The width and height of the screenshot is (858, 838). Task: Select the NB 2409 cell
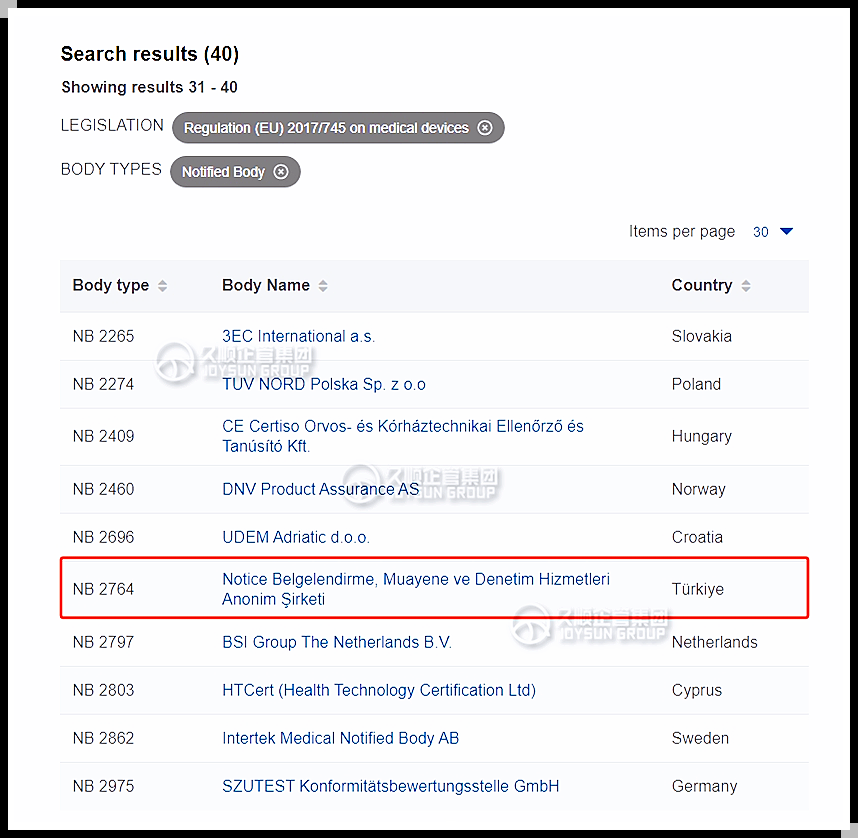pos(103,436)
